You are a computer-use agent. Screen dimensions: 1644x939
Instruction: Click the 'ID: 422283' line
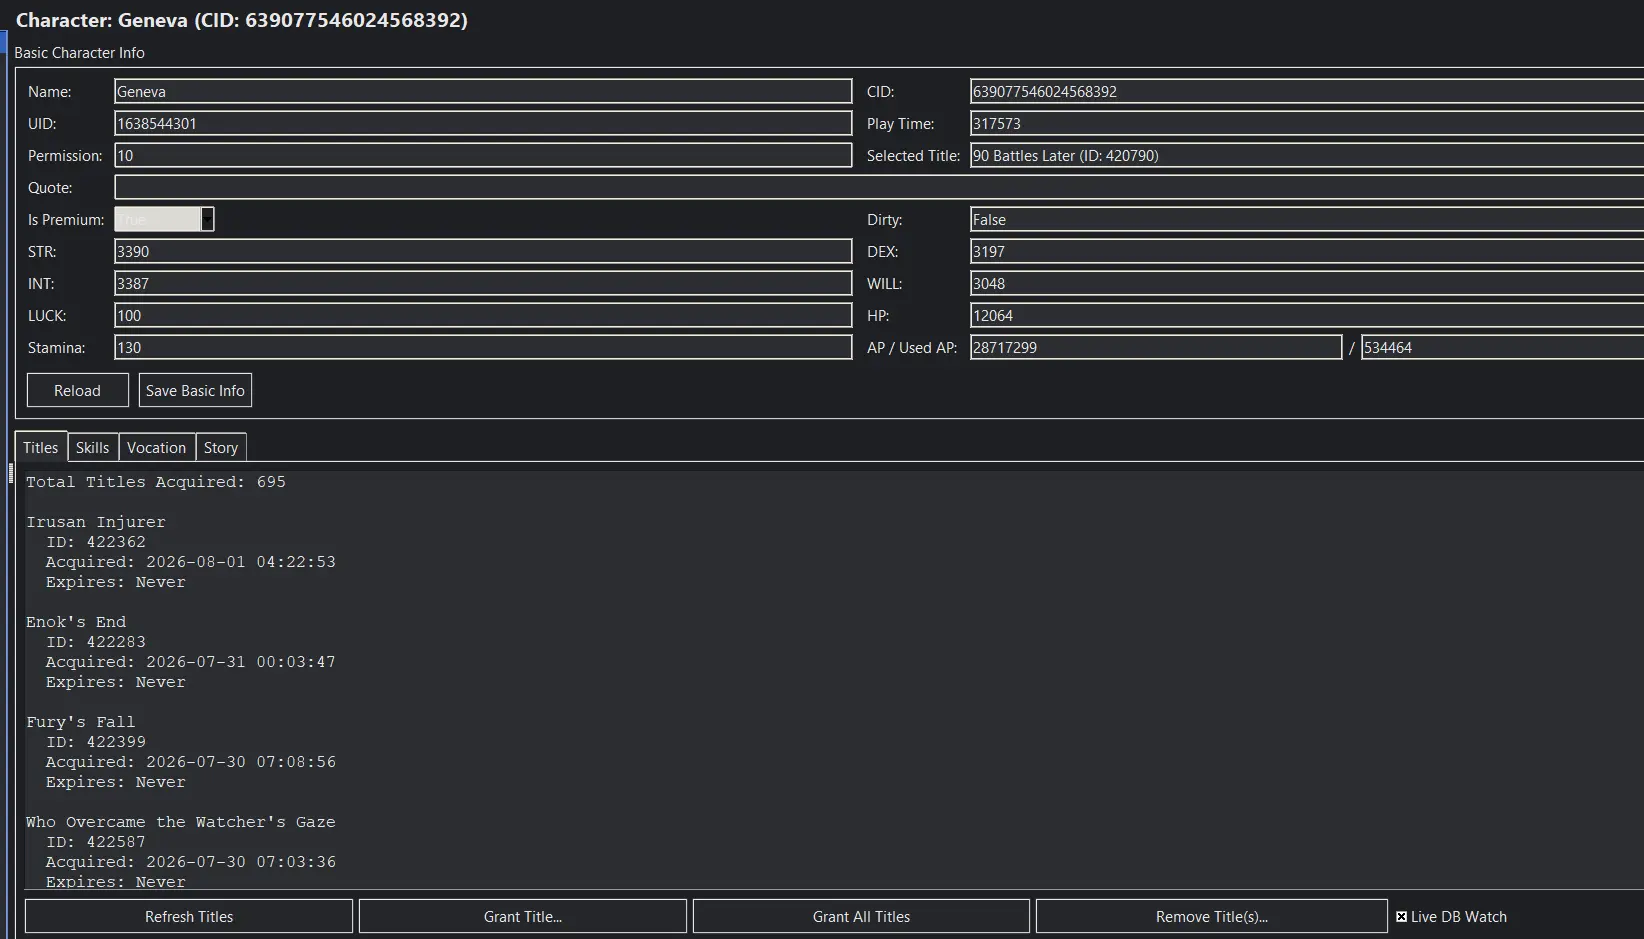pos(96,642)
